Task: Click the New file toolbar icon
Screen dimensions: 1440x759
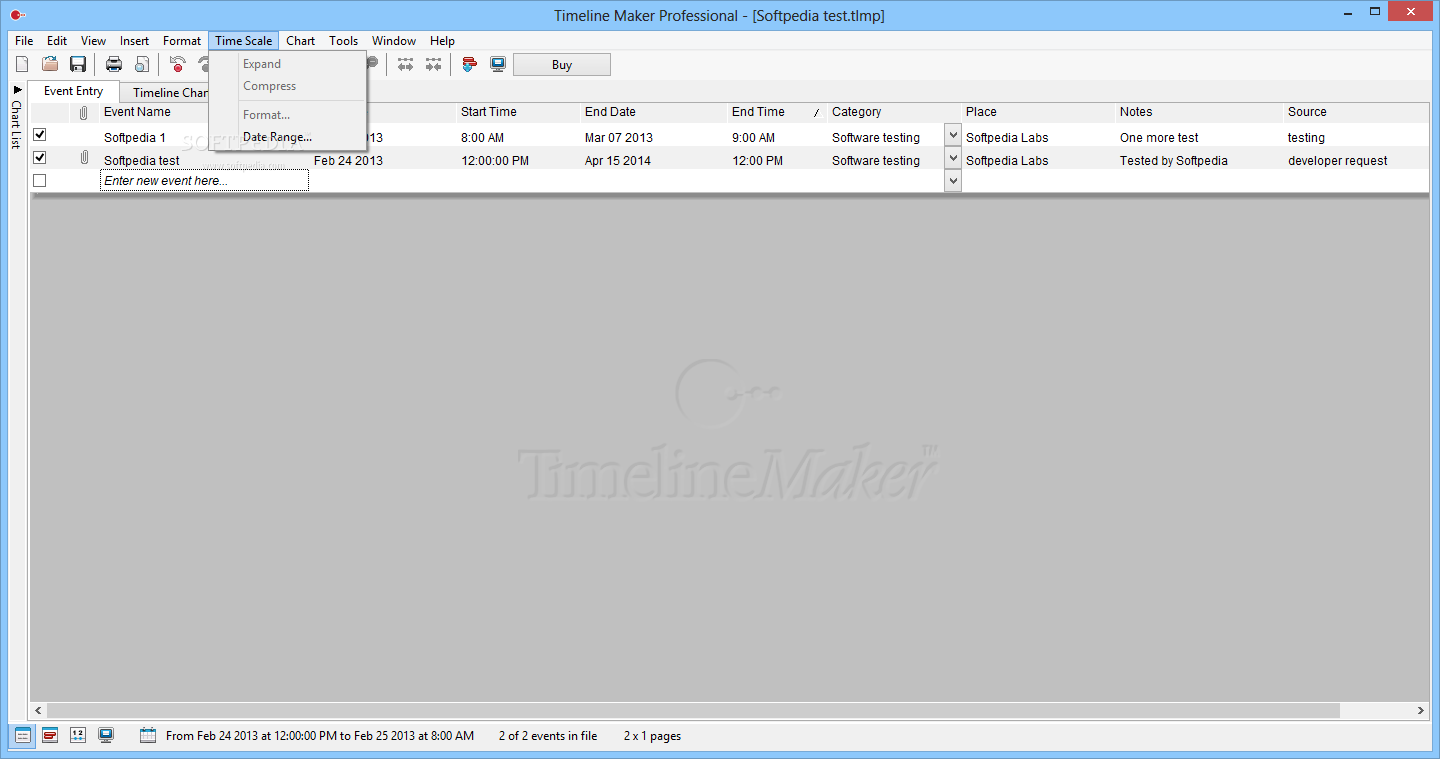Action: coord(22,64)
